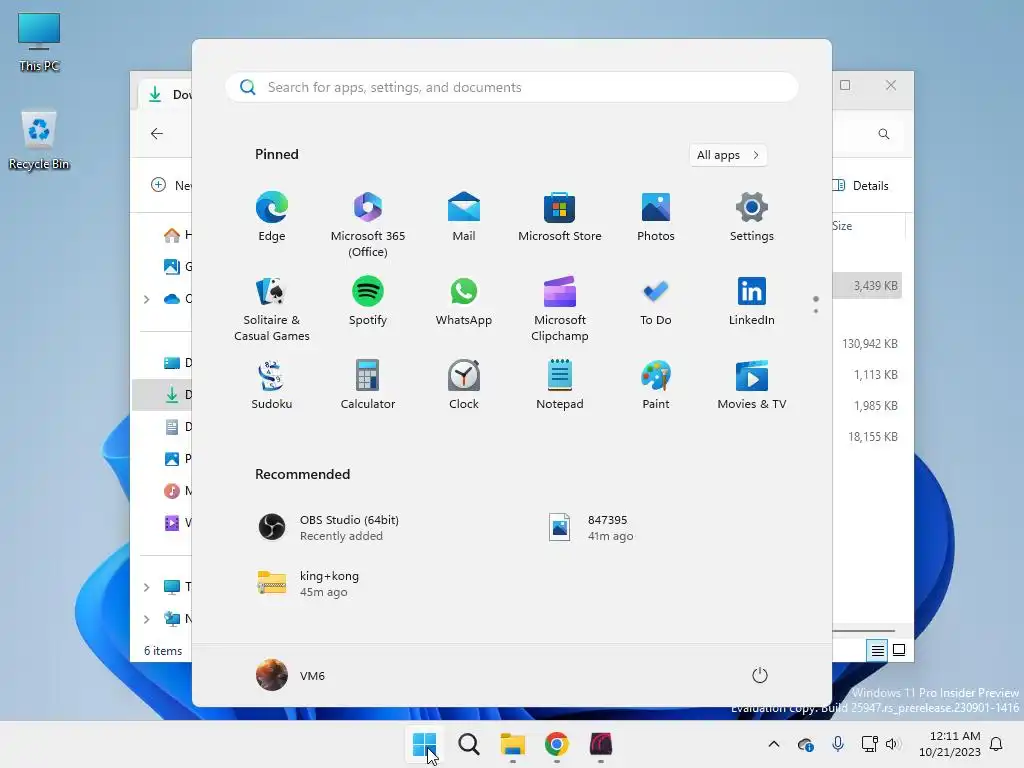Viewport: 1024px width, 768px height.
Task: Open the Sudoku game
Action: click(272, 385)
